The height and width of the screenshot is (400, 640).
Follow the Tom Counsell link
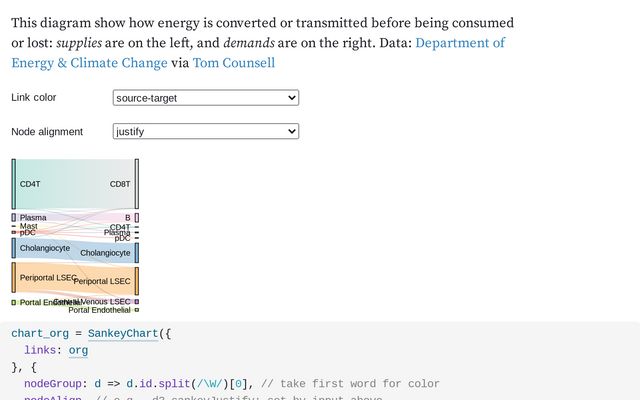coord(233,63)
